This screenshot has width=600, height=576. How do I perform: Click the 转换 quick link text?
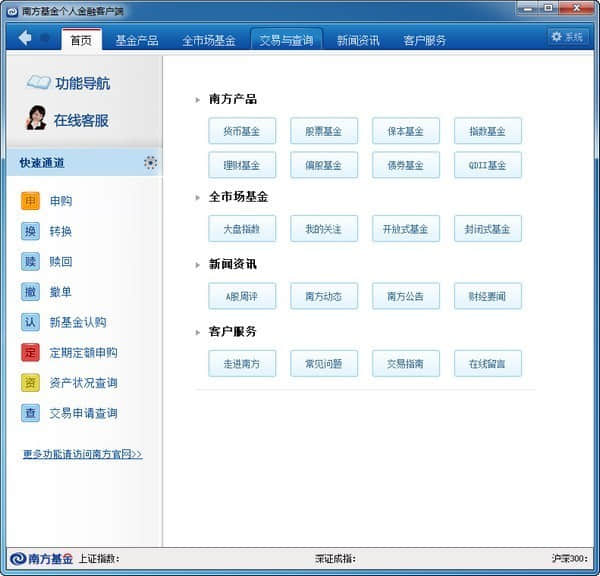coord(61,231)
